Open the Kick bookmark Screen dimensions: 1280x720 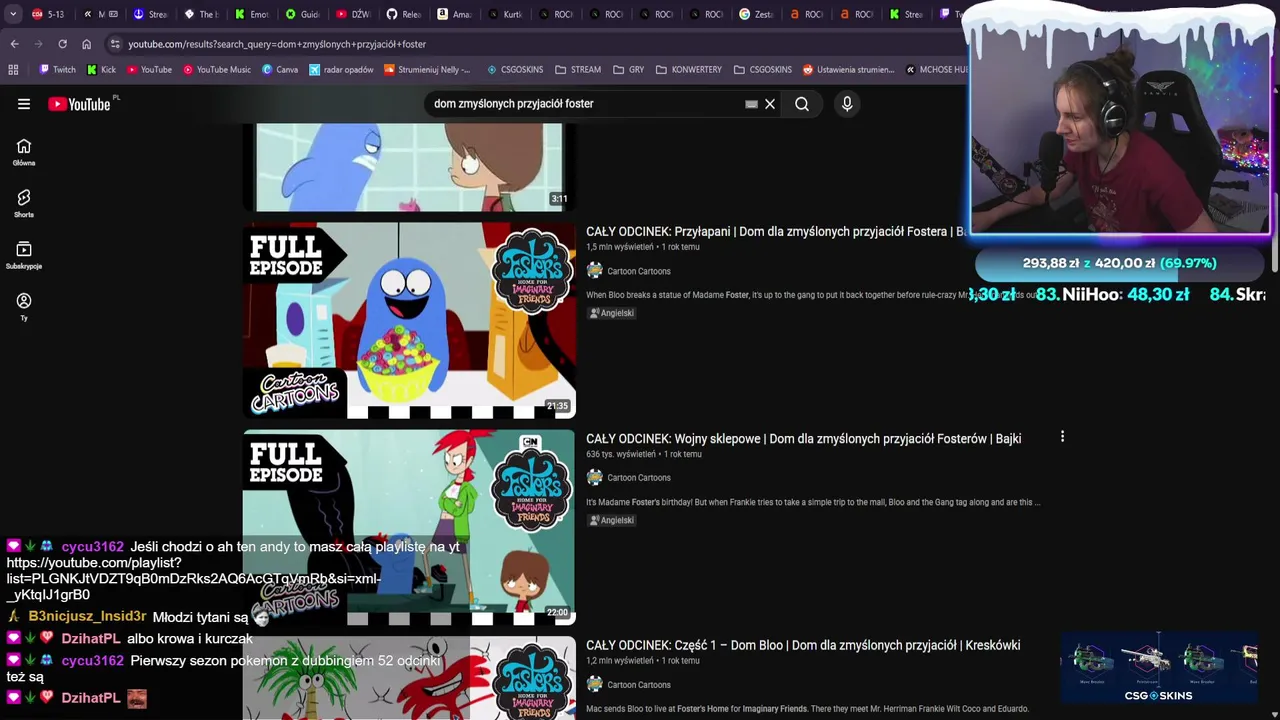[101, 70]
